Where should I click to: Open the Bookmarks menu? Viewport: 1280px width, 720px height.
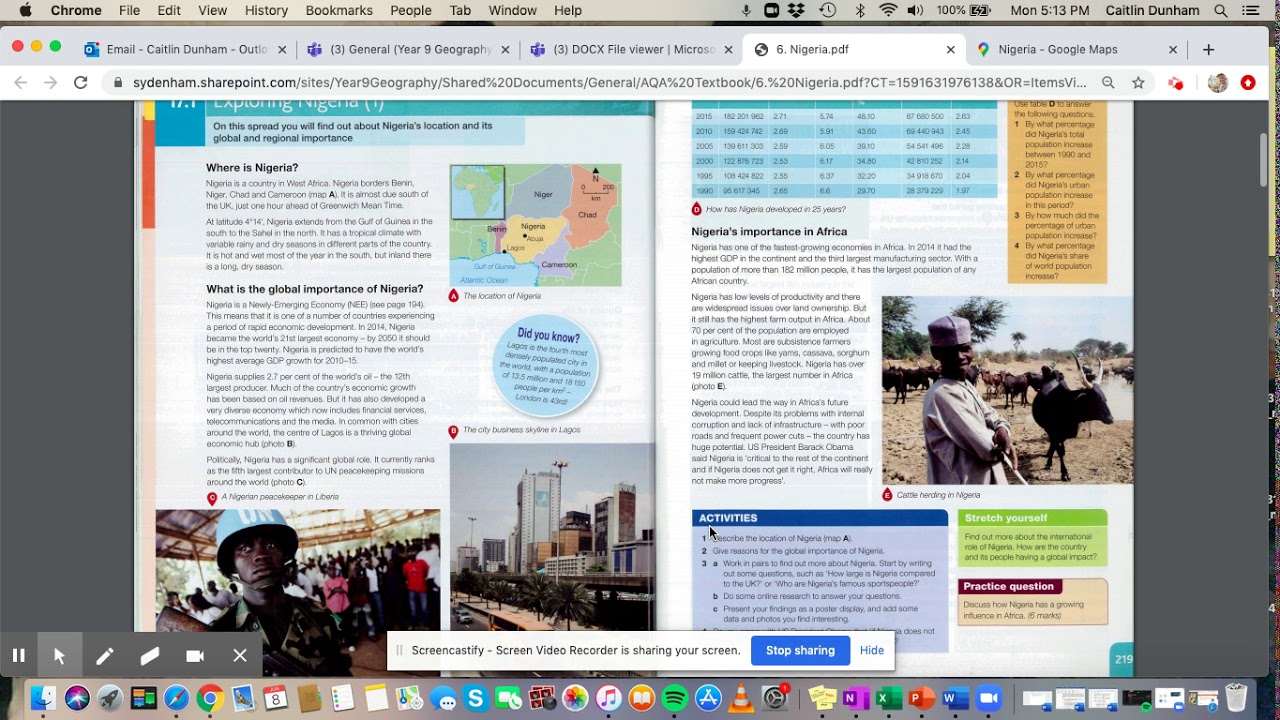[x=339, y=11]
